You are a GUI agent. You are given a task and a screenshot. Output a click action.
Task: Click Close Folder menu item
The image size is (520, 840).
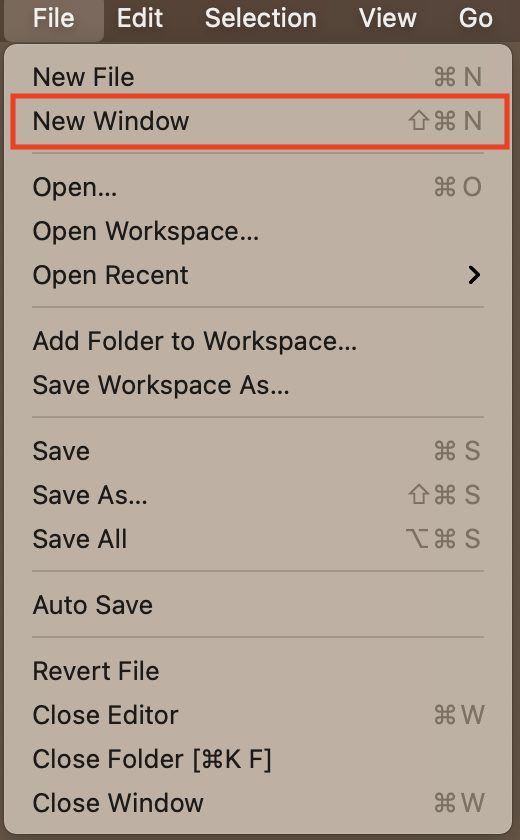(x=258, y=759)
